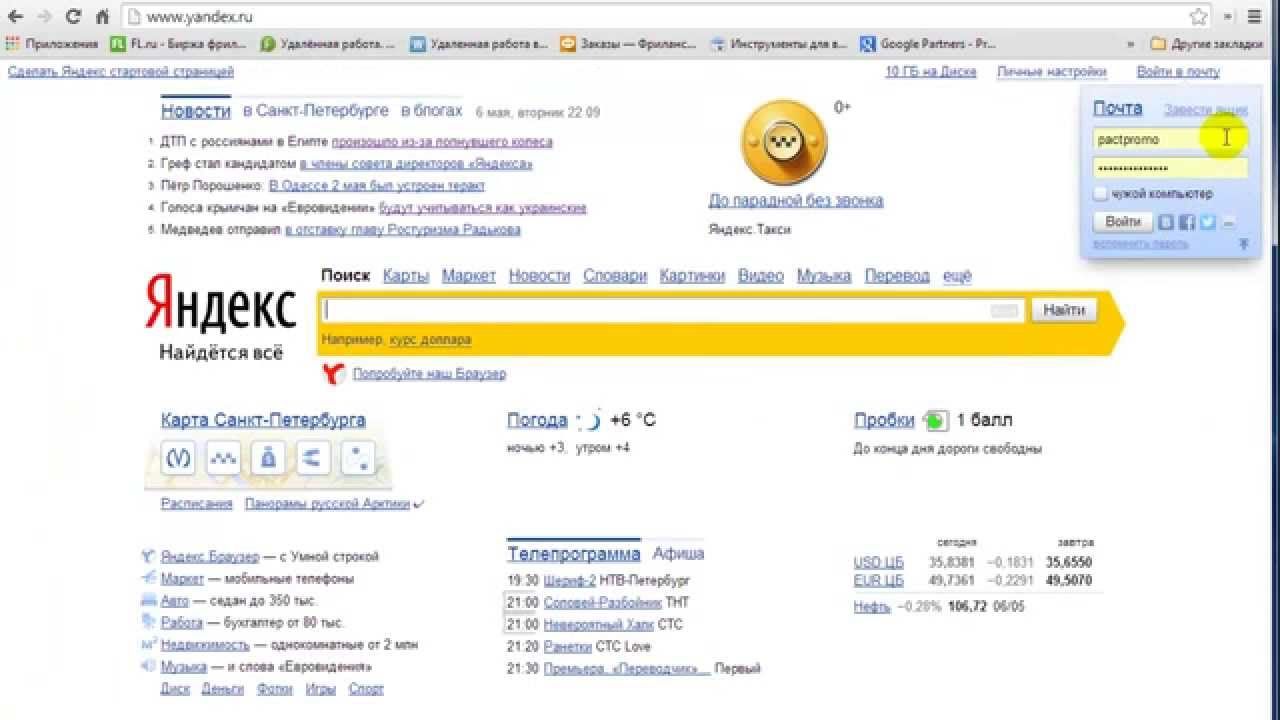
Task: Click the курс доллара example query
Action: (x=430, y=340)
